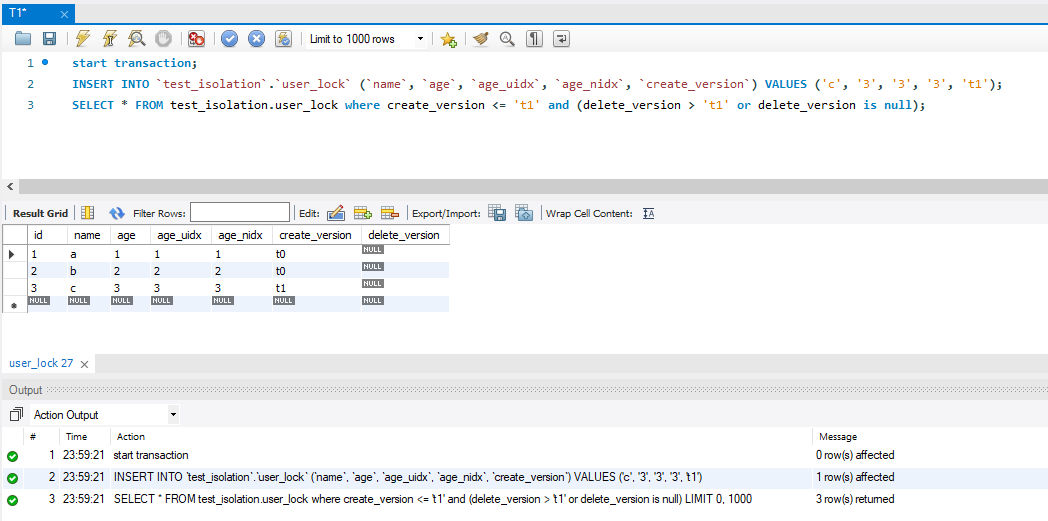Save the script with the floppy disk icon
1048x521 pixels.
point(49,39)
